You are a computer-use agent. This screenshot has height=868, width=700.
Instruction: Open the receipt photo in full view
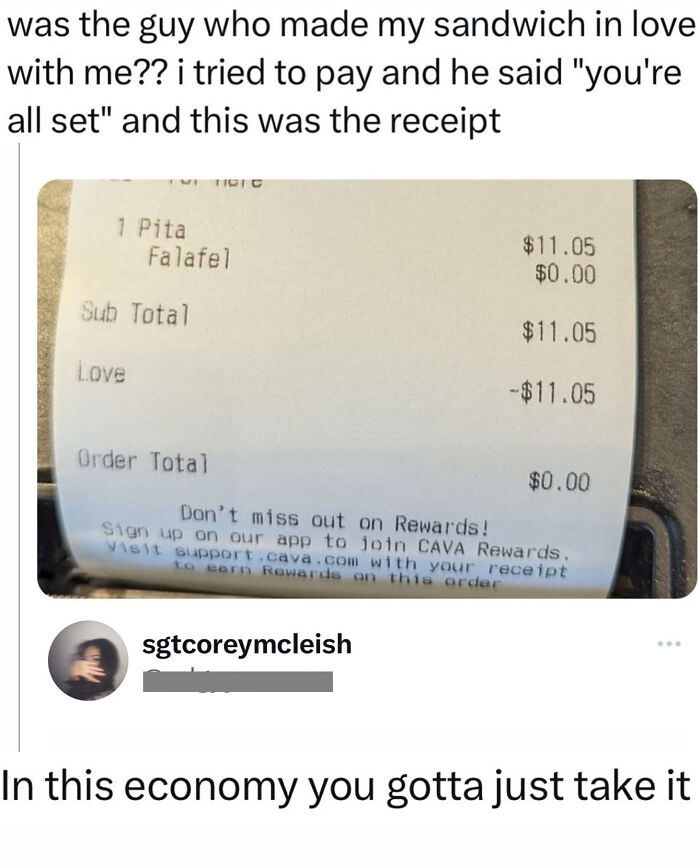click(x=367, y=389)
